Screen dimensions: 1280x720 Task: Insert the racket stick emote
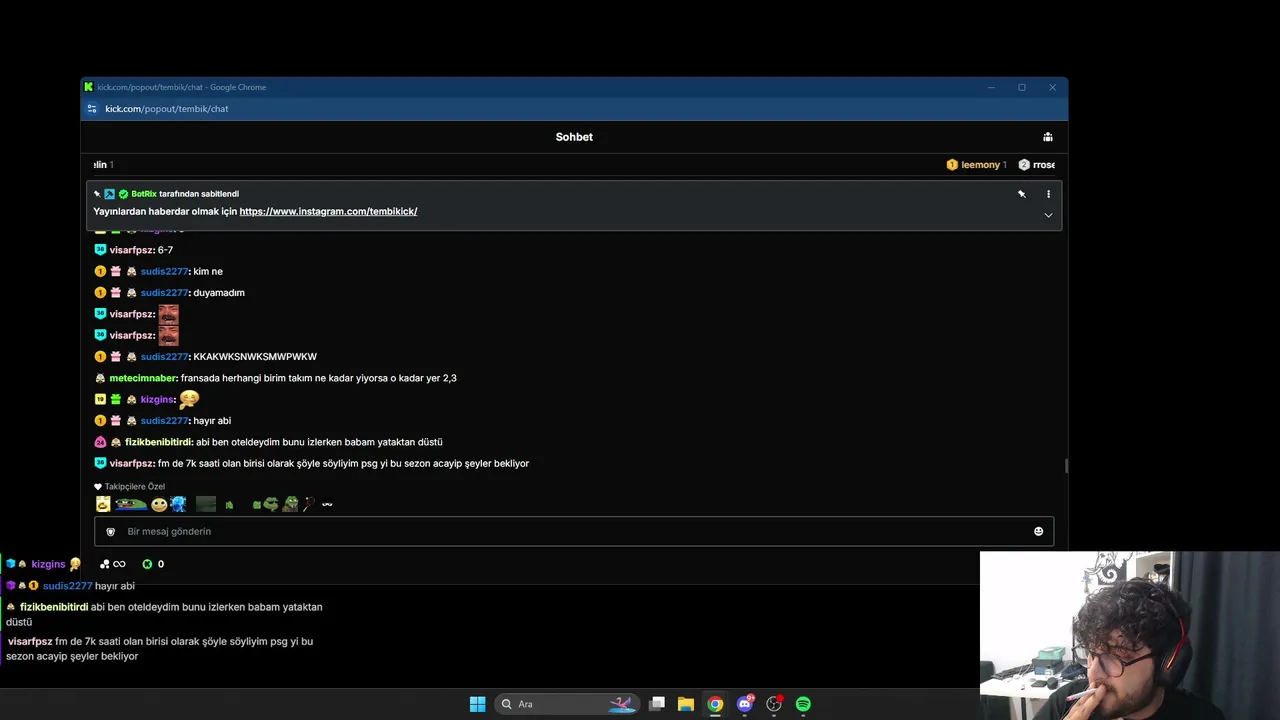[x=309, y=504]
